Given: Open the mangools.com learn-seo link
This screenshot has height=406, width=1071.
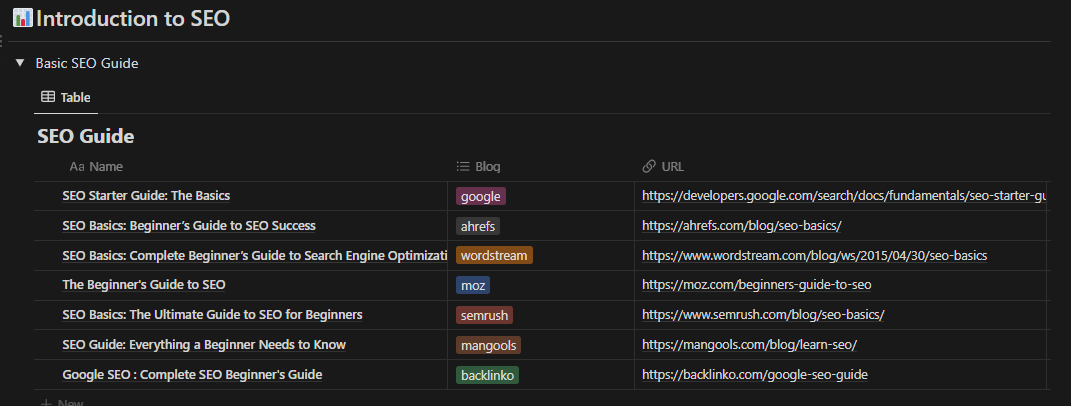Looking at the screenshot, I should click(x=749, y=345).
